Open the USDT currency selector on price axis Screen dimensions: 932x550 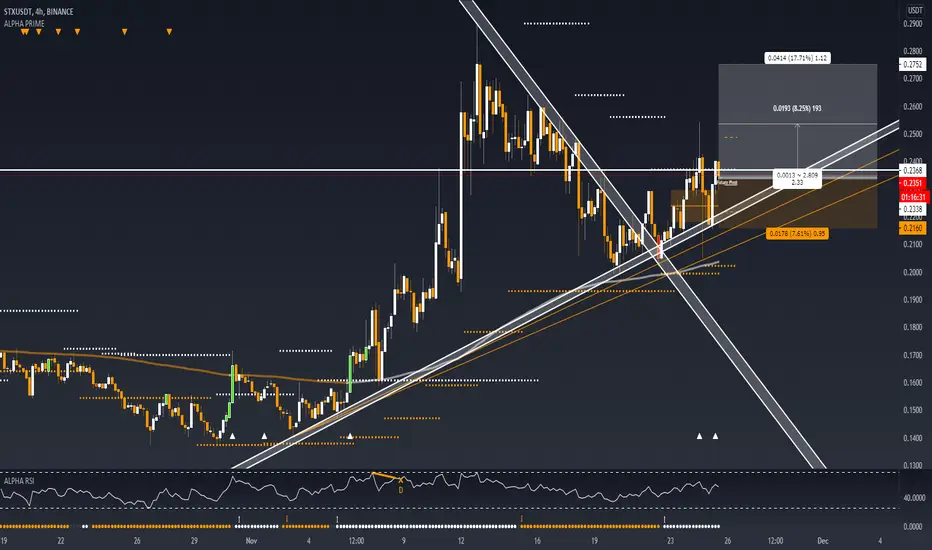tap(914, 11)
